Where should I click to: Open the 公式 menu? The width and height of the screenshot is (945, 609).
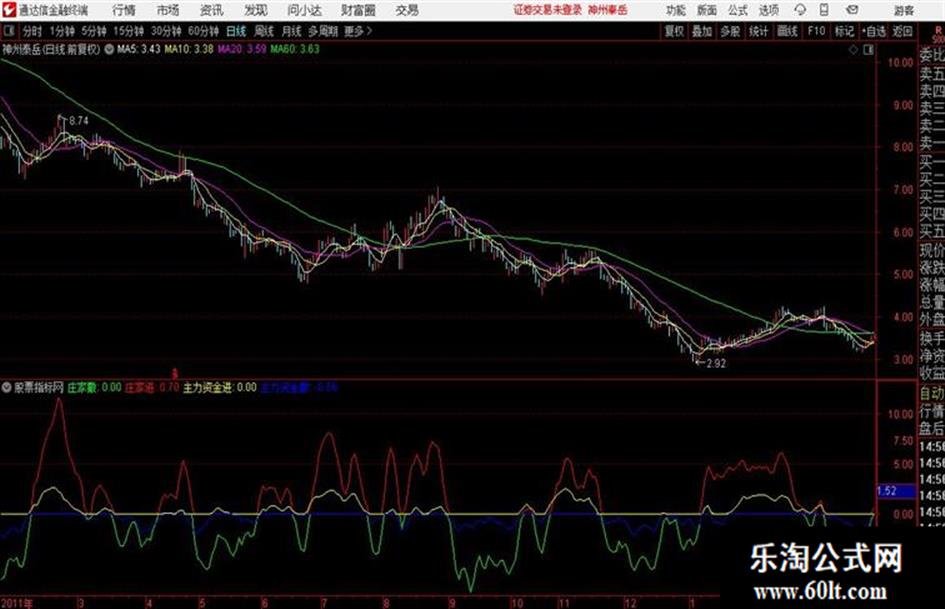tap(738, 10)
